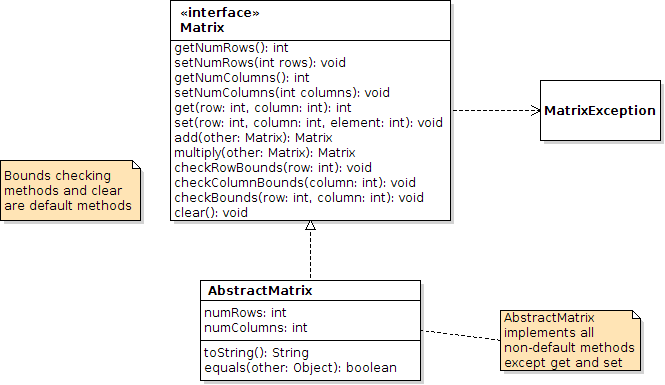This screenshot has width=665, height=385.
Task: Click the hollow realization arrowhead under Matrix
Action: [x=310, y=225]
